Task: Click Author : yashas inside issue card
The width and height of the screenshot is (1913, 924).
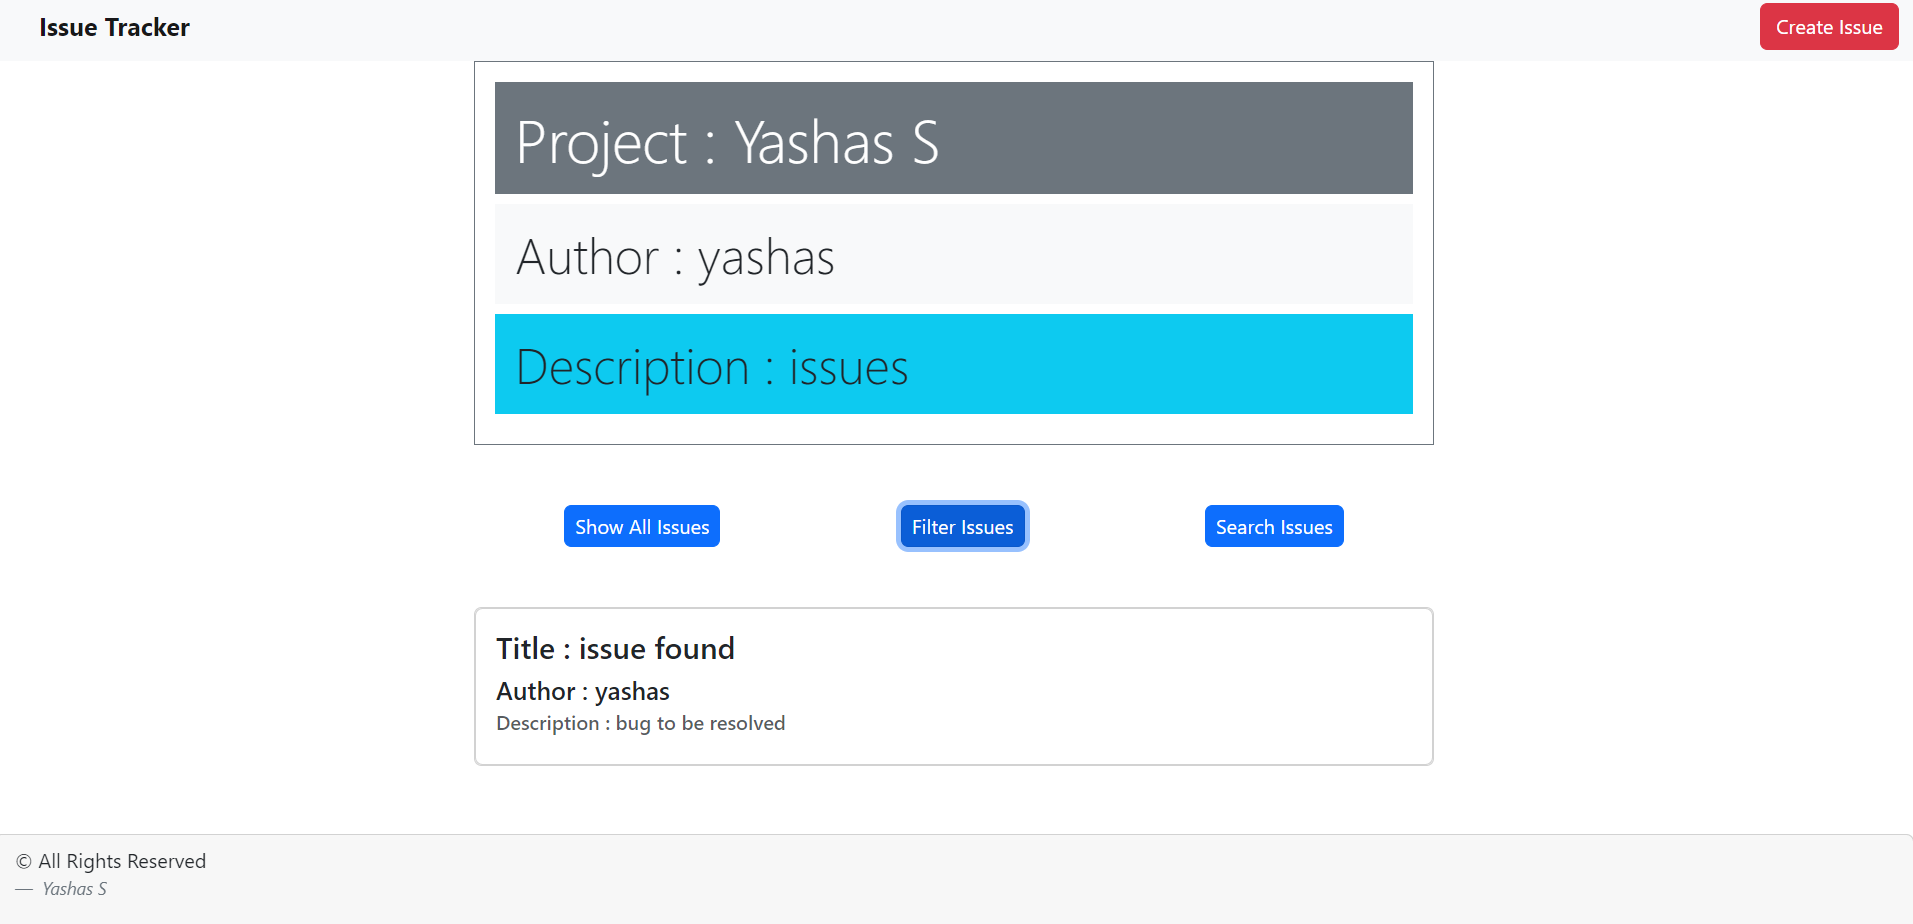Action: tap(583, 690)
